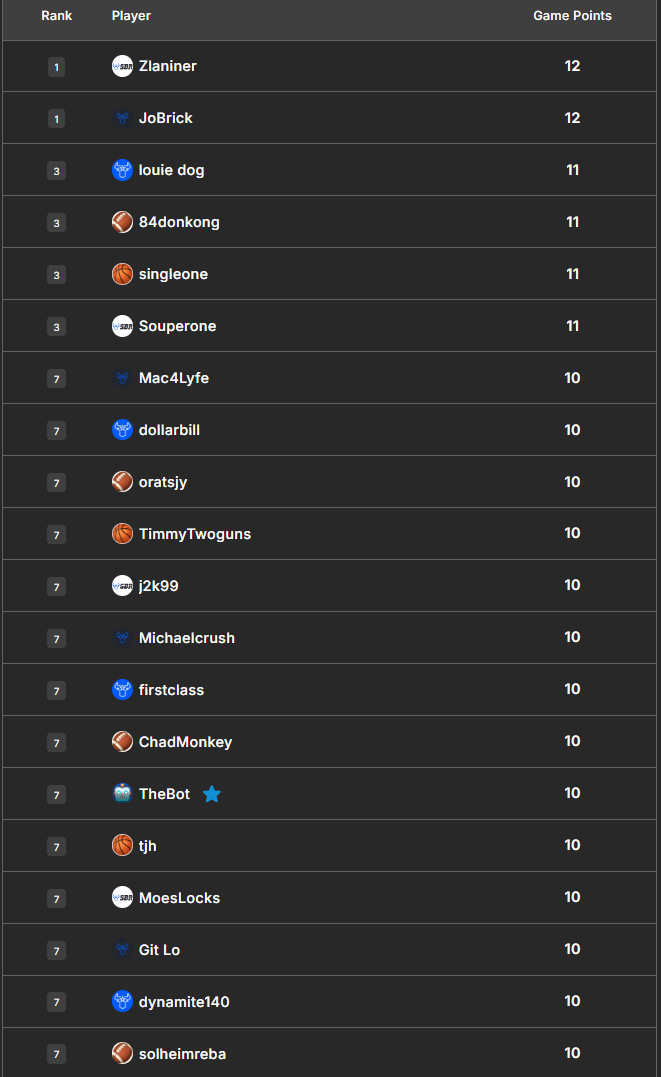Click the blue star next to TheBot
The image size is (661, 1077).
[x=212, y=794]
